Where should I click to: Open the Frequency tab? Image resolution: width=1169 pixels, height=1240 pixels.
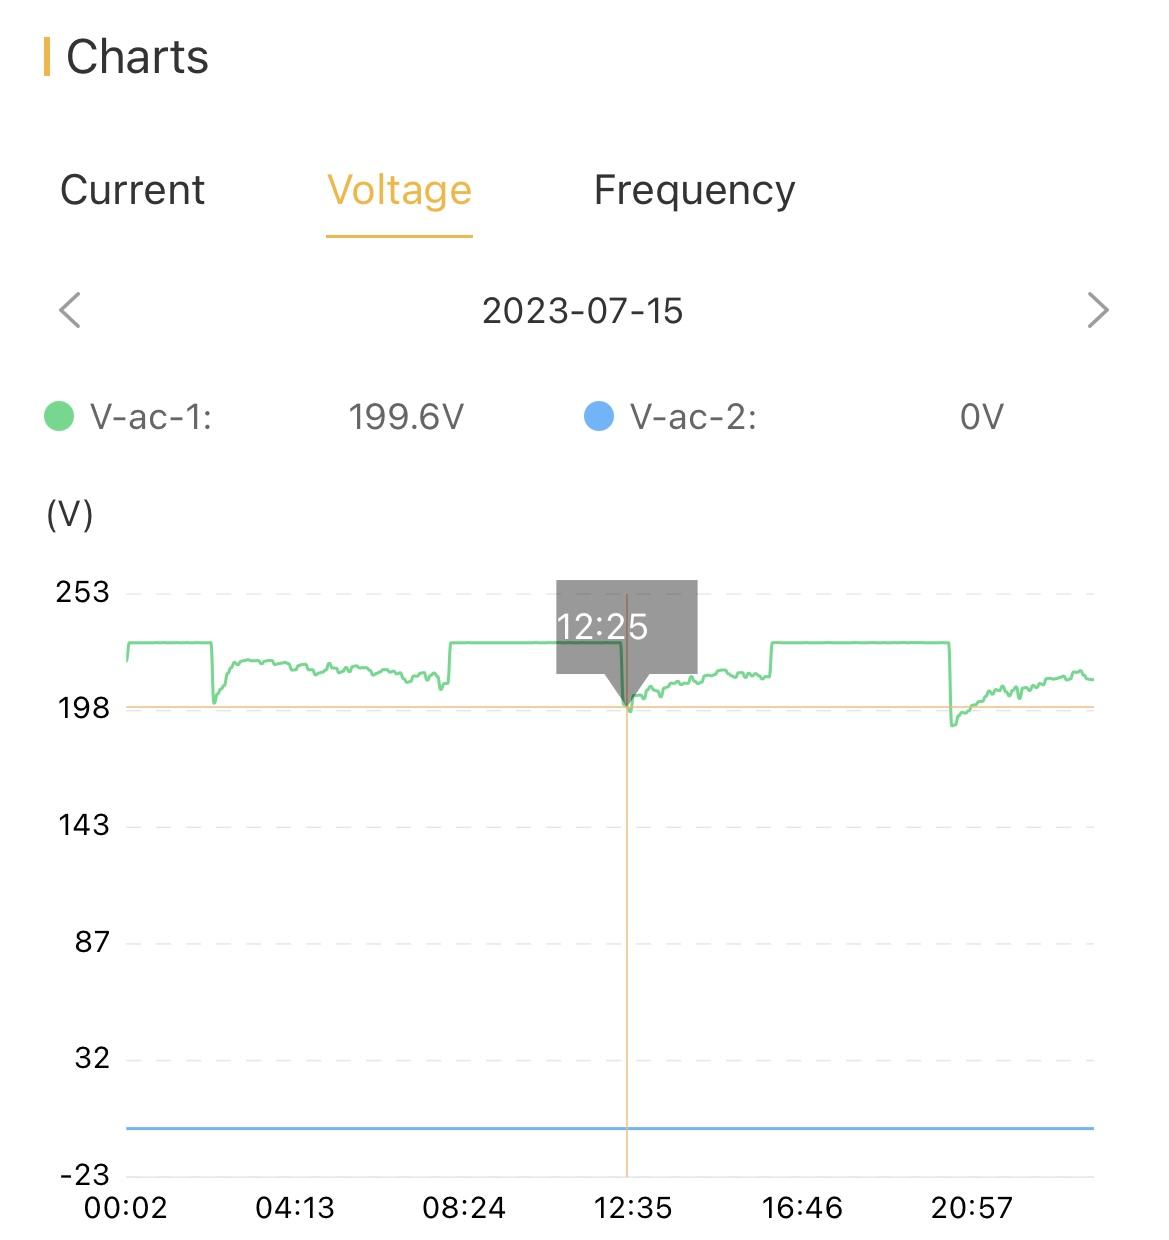click(694, 190)
